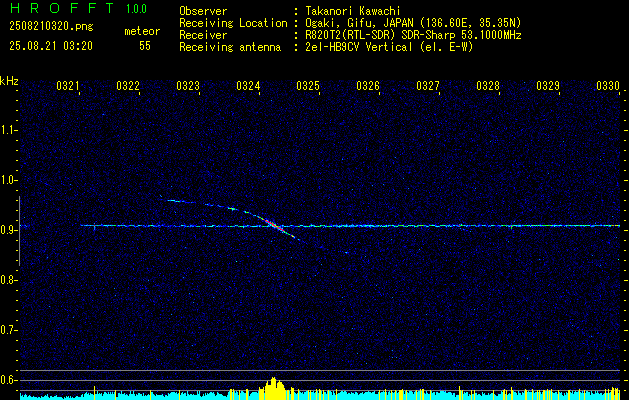
Task: Click the 1.0 kHz axis label
Action: [x=8, y=180]
